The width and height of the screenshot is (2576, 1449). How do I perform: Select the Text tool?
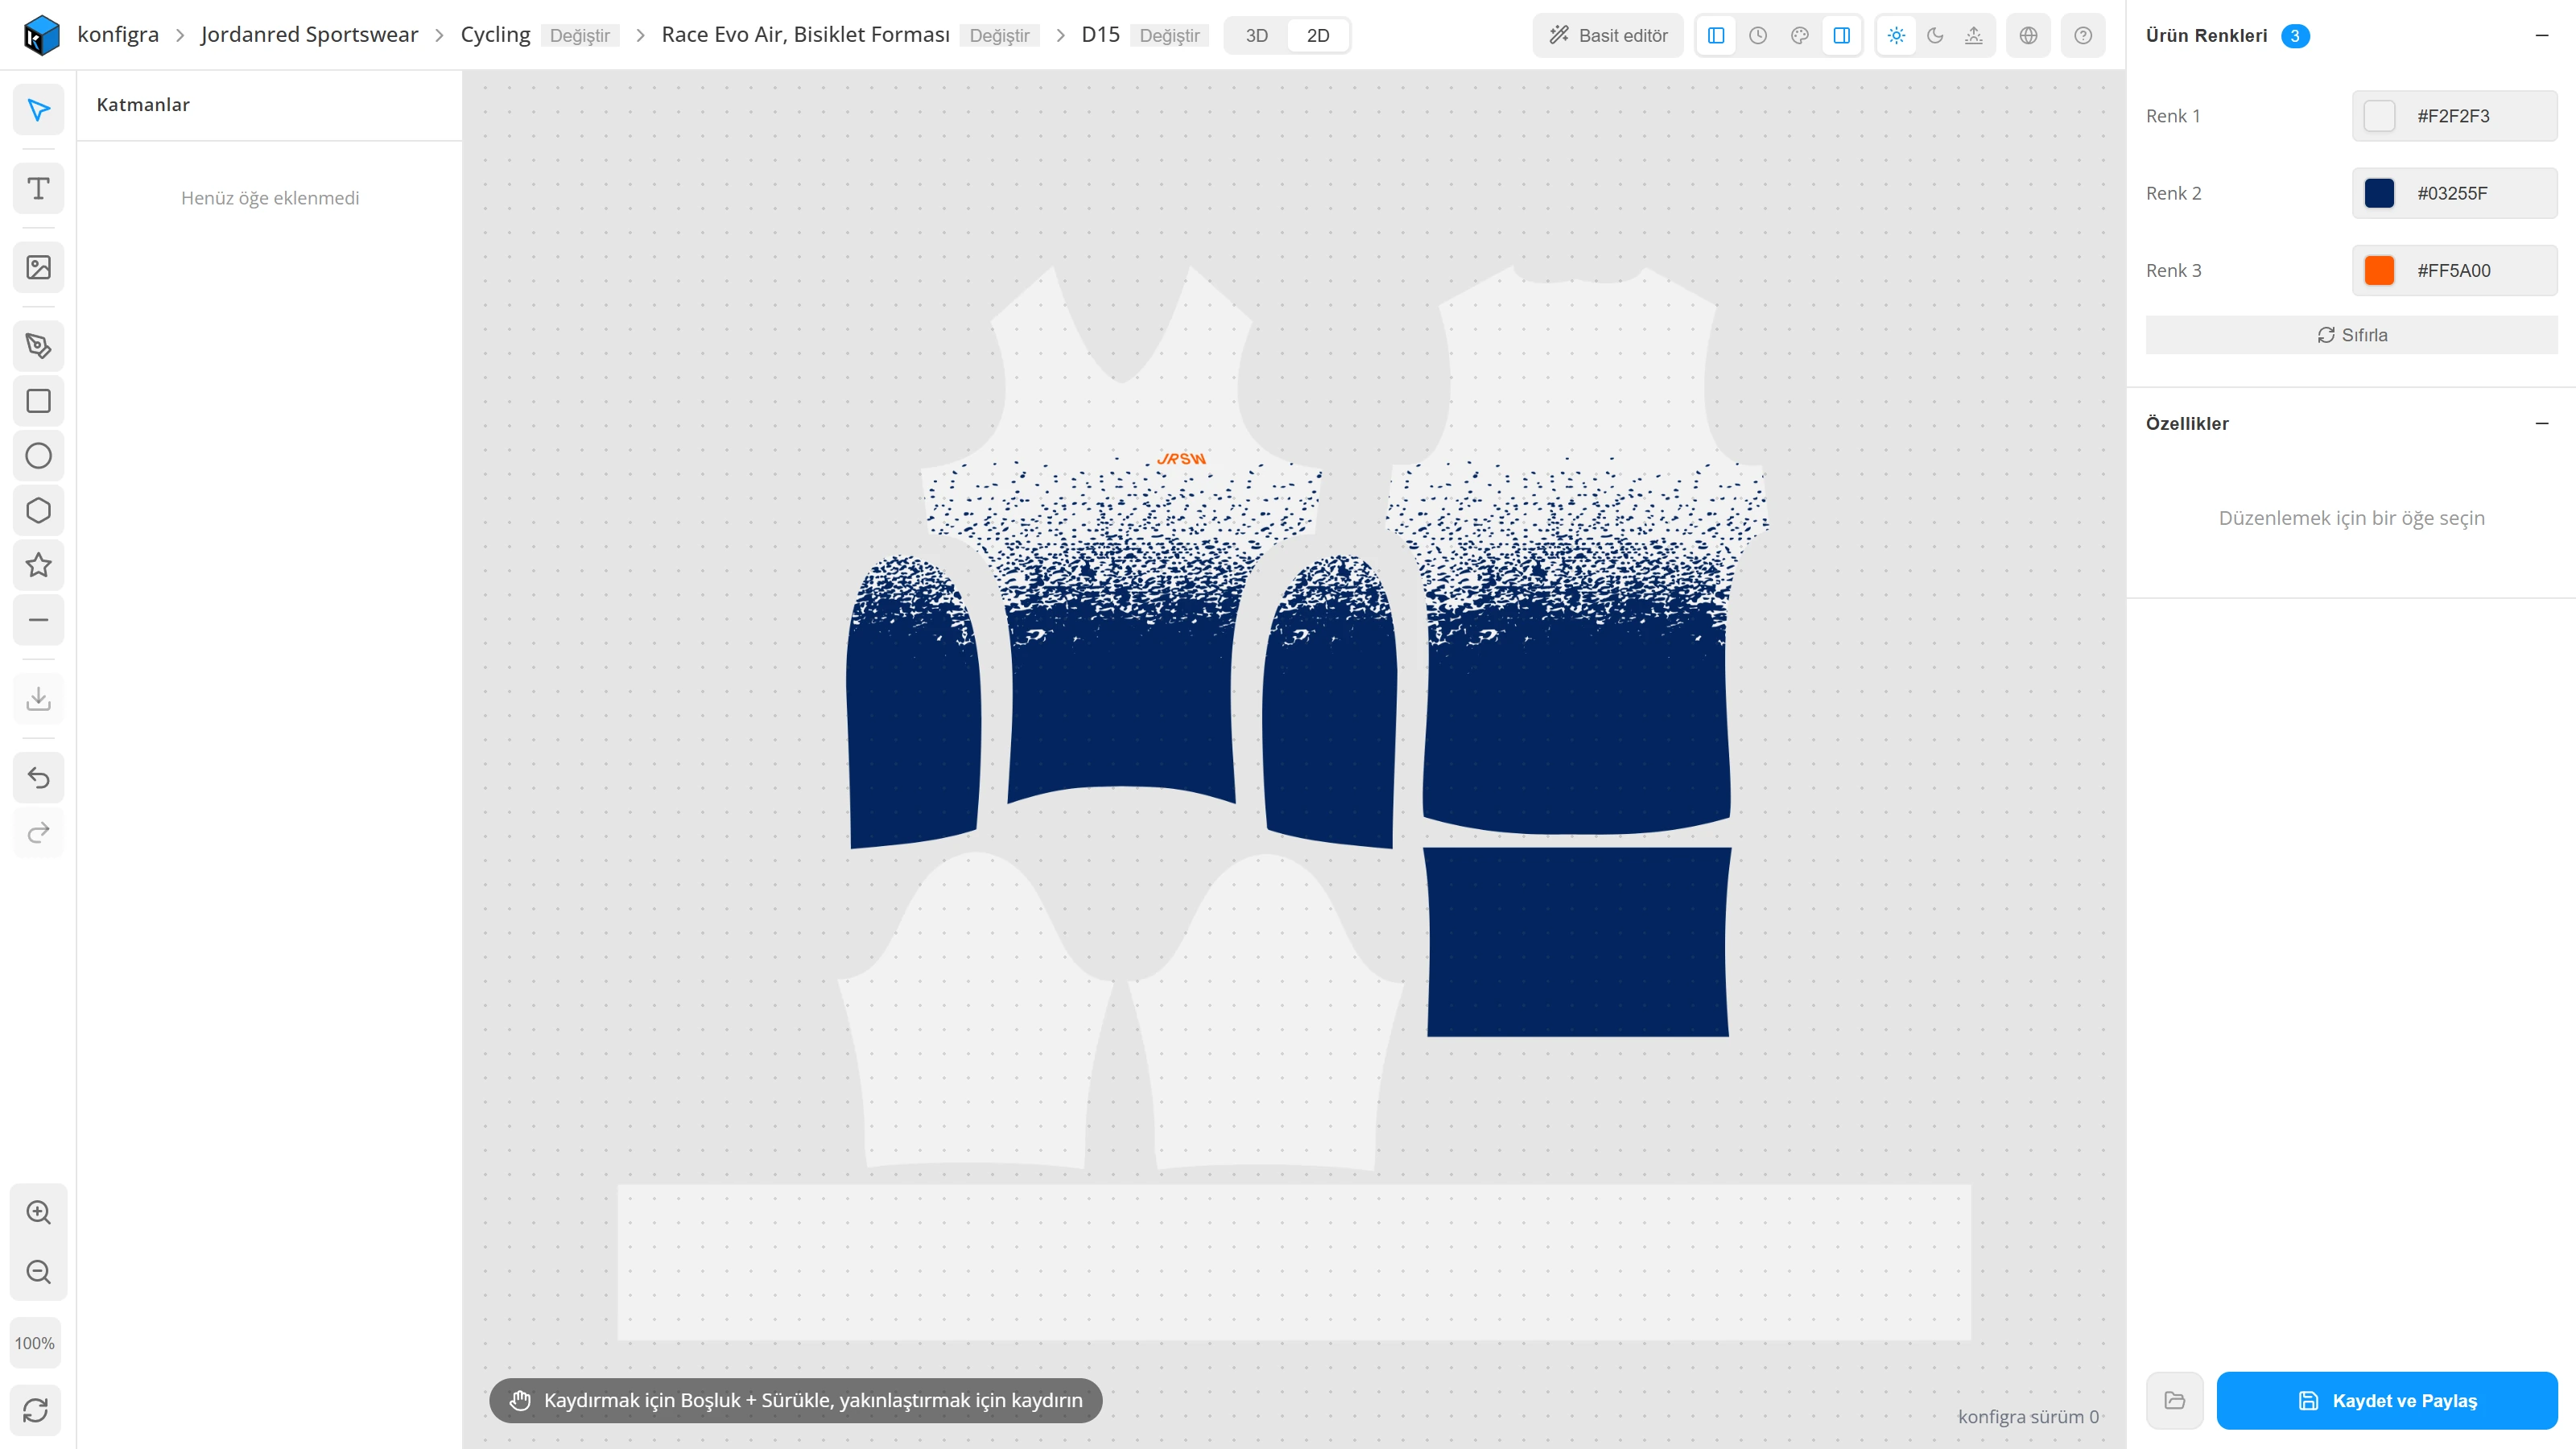pyautogui.click(x=38, y=188)
